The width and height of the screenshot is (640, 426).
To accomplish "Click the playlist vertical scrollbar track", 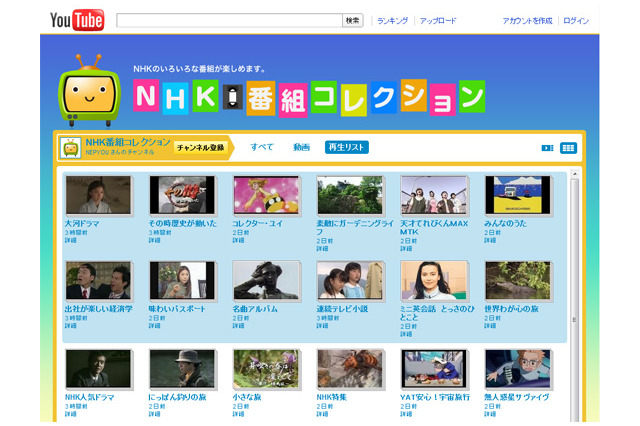I will click(574, 300).
